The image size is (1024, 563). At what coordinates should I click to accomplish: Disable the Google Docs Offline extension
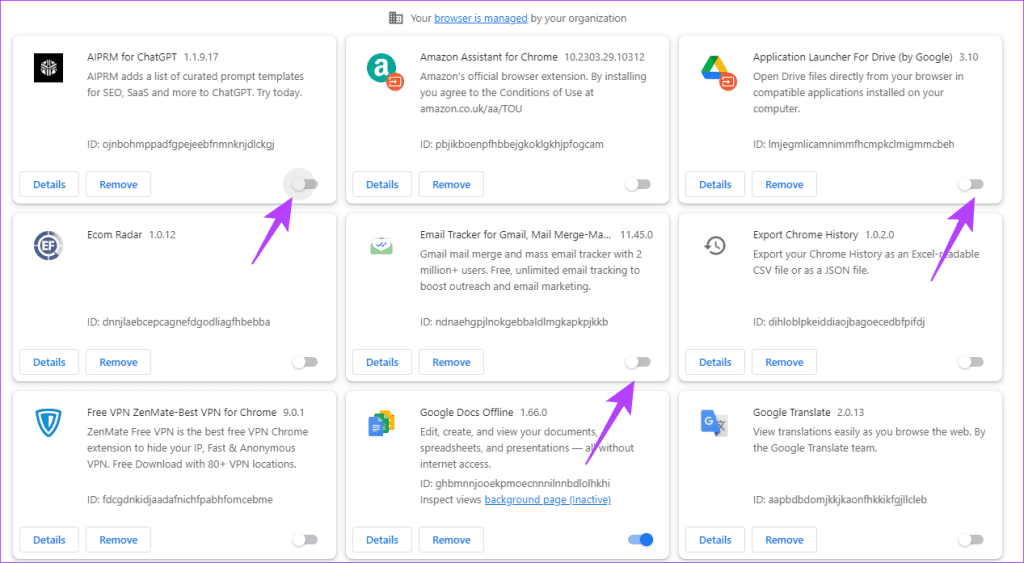pos(640,540)
